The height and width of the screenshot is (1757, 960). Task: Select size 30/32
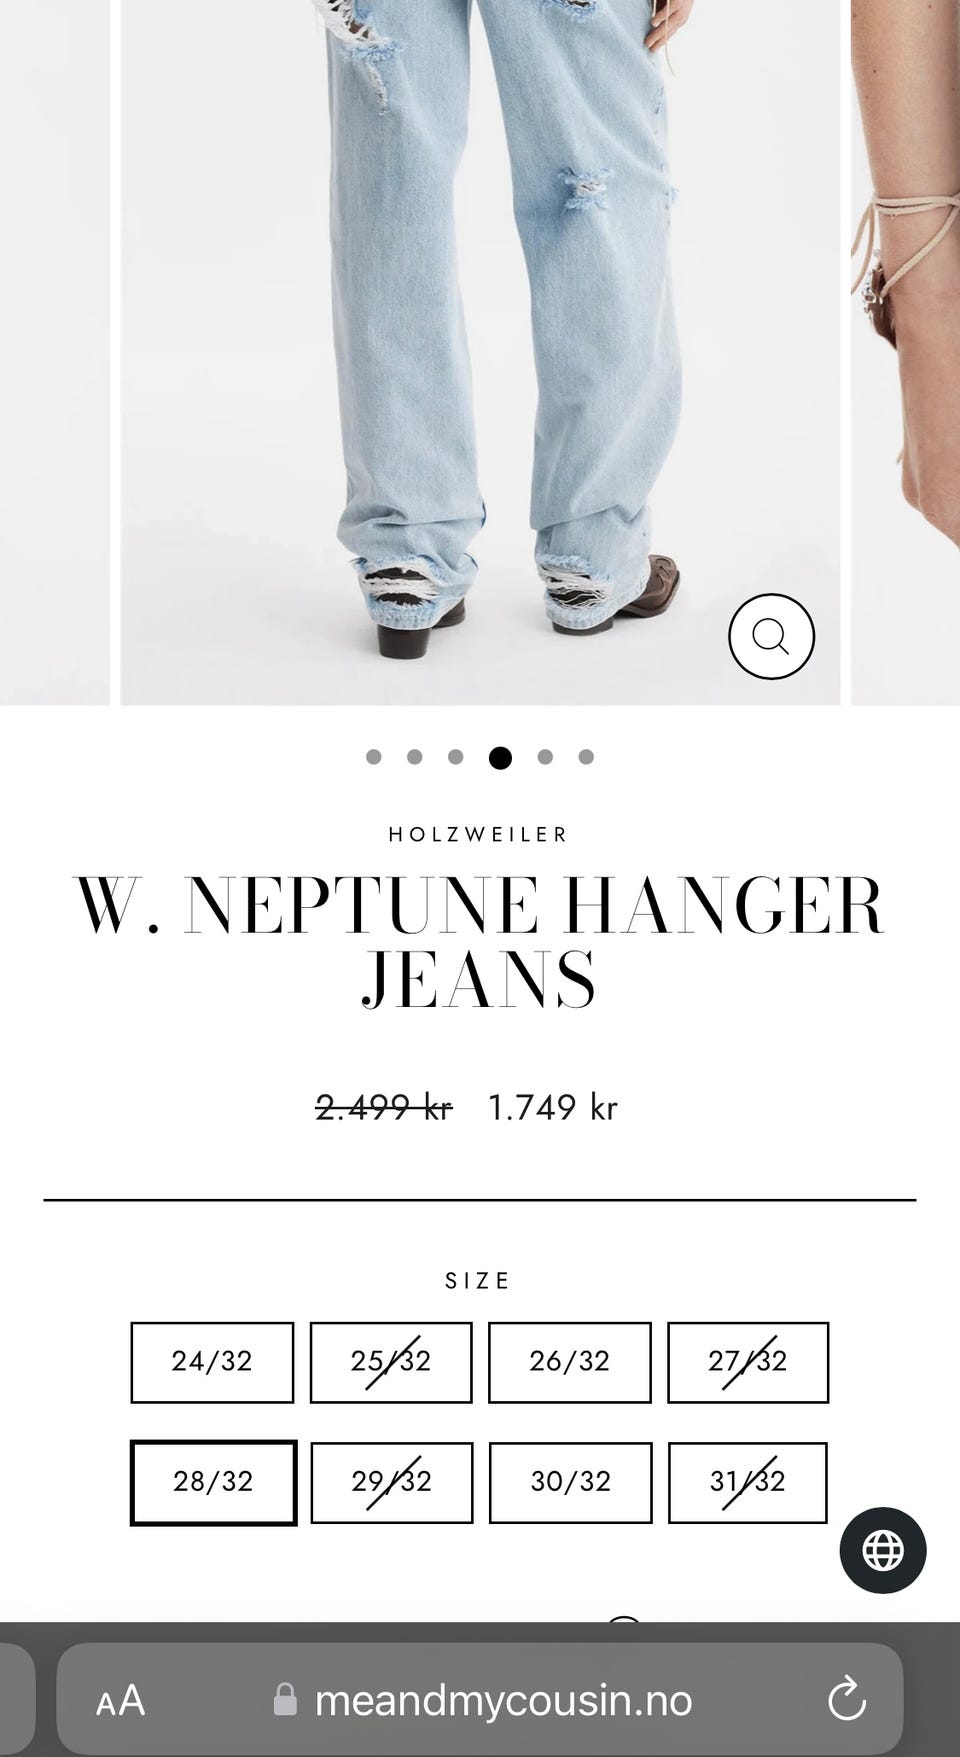pyautogui.click(x=570, y=1482)
